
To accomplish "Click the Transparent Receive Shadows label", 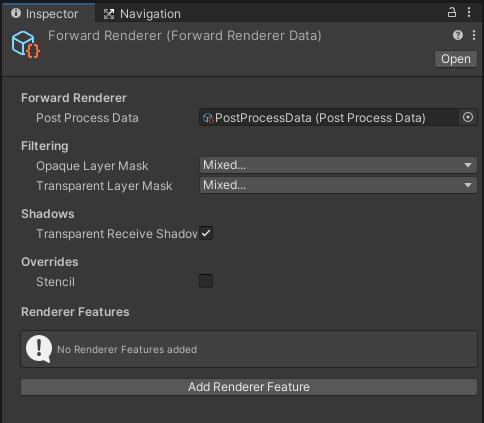I will pos(117,234).
